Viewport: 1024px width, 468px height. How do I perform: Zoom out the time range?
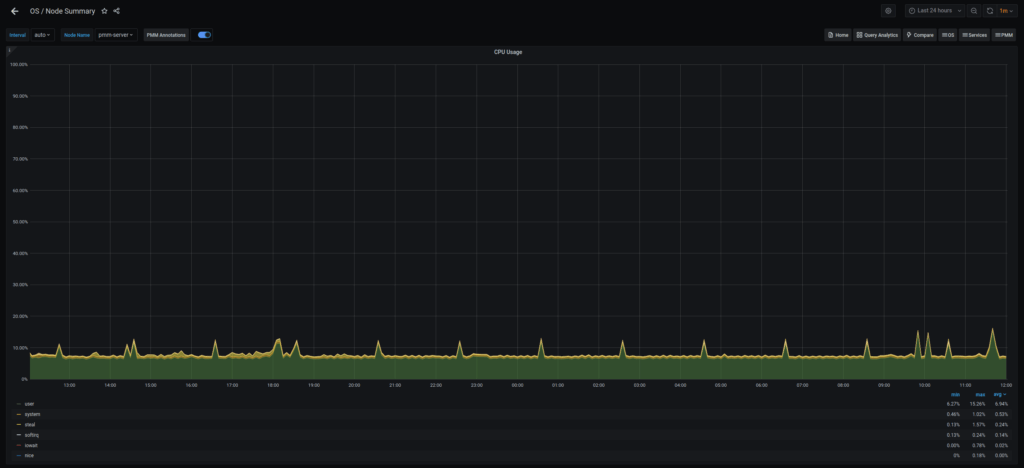pyautogui.click(x=974, y=11)
